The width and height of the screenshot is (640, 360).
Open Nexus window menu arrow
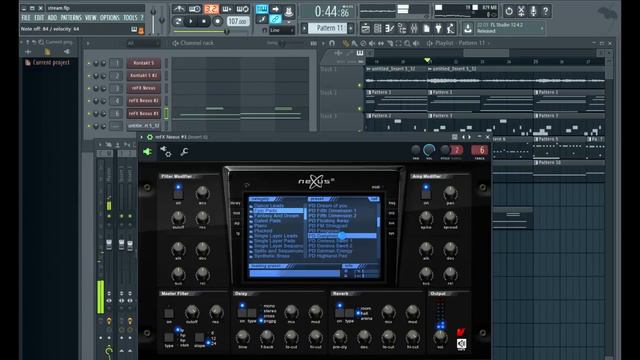pyautogui.click(x=142, y=137)
